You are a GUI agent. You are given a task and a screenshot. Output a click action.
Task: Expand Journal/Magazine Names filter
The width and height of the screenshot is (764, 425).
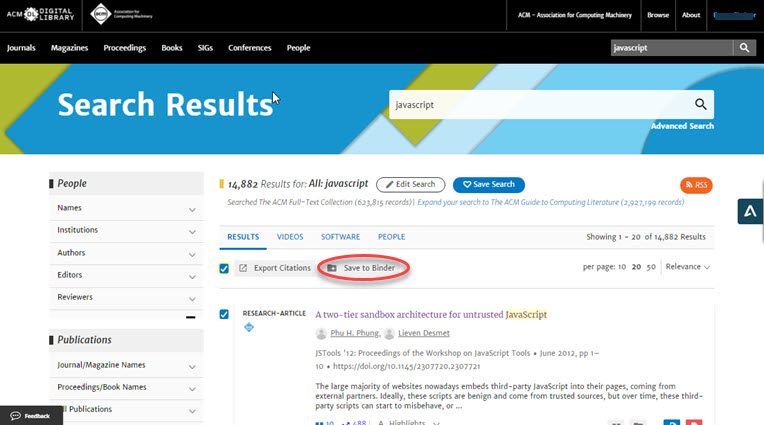127,365
